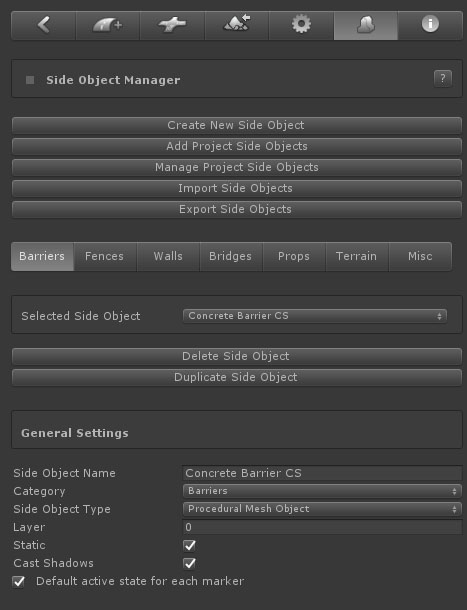The height and width of the screenshot is (610, 467).
Task: Open the gear settings toolbar icon
Action: pos(301,25)
